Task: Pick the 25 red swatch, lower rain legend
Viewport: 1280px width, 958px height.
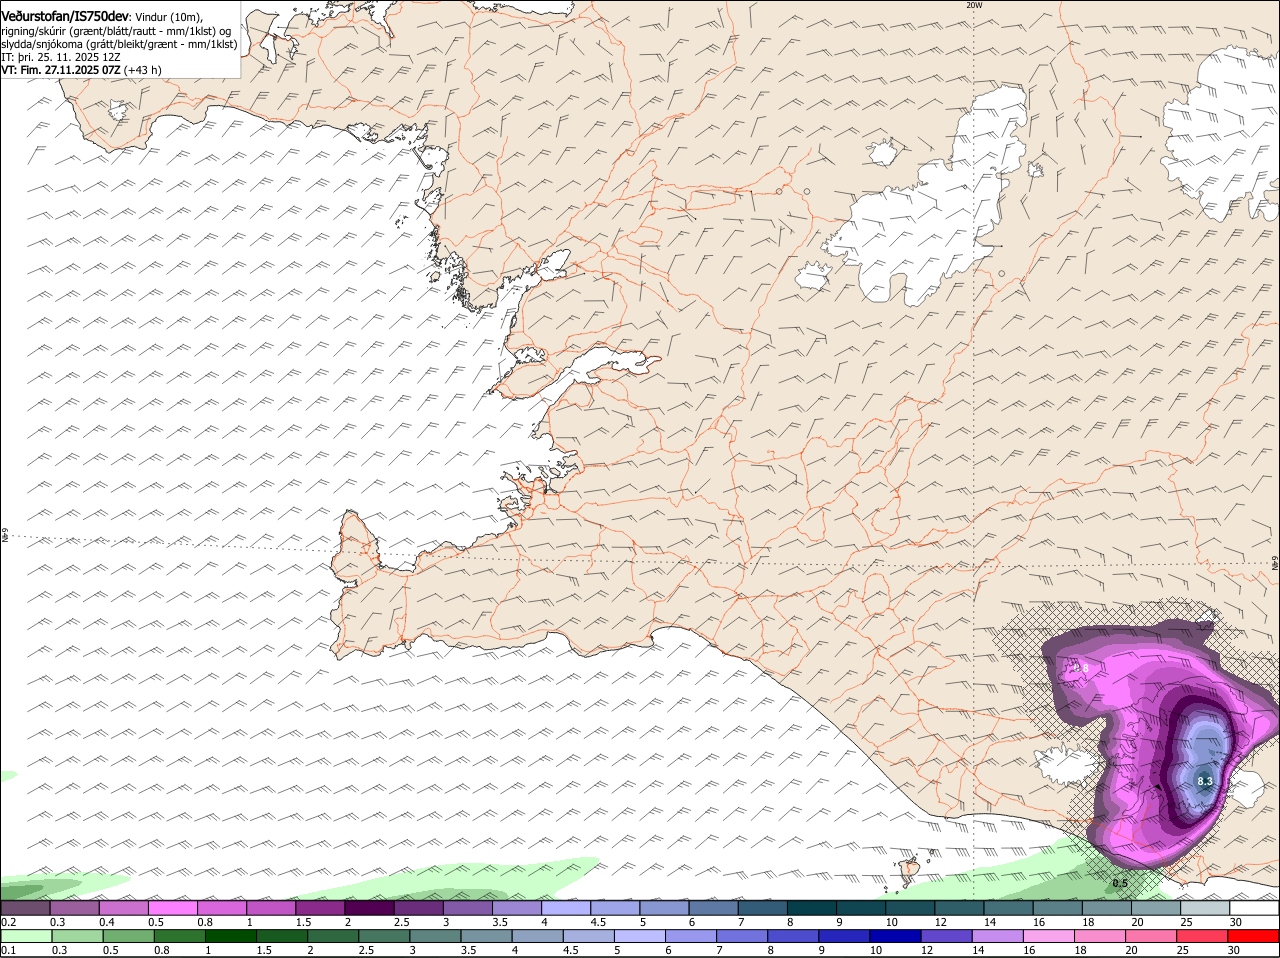Action: pyautogui.click(x=1203, y=936)
